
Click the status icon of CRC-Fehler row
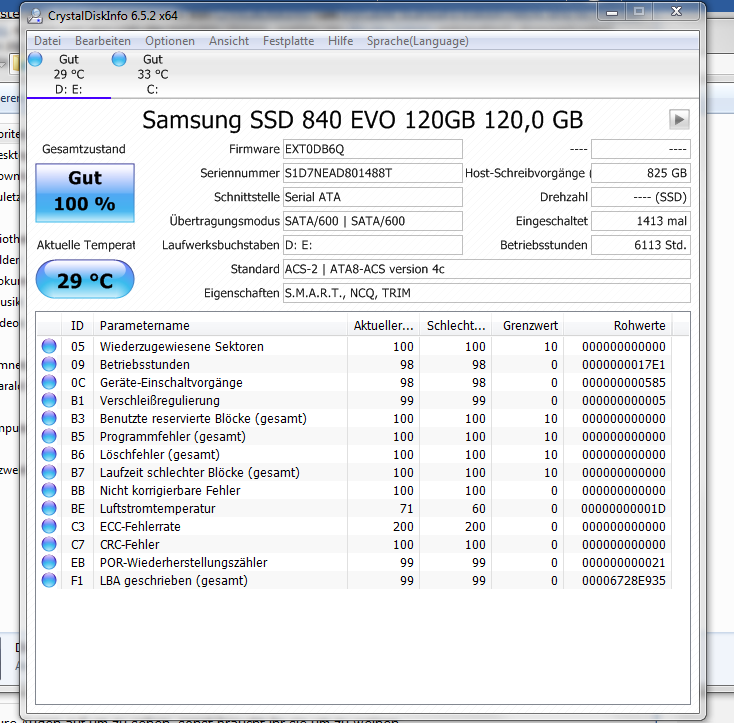pos(49,544)
